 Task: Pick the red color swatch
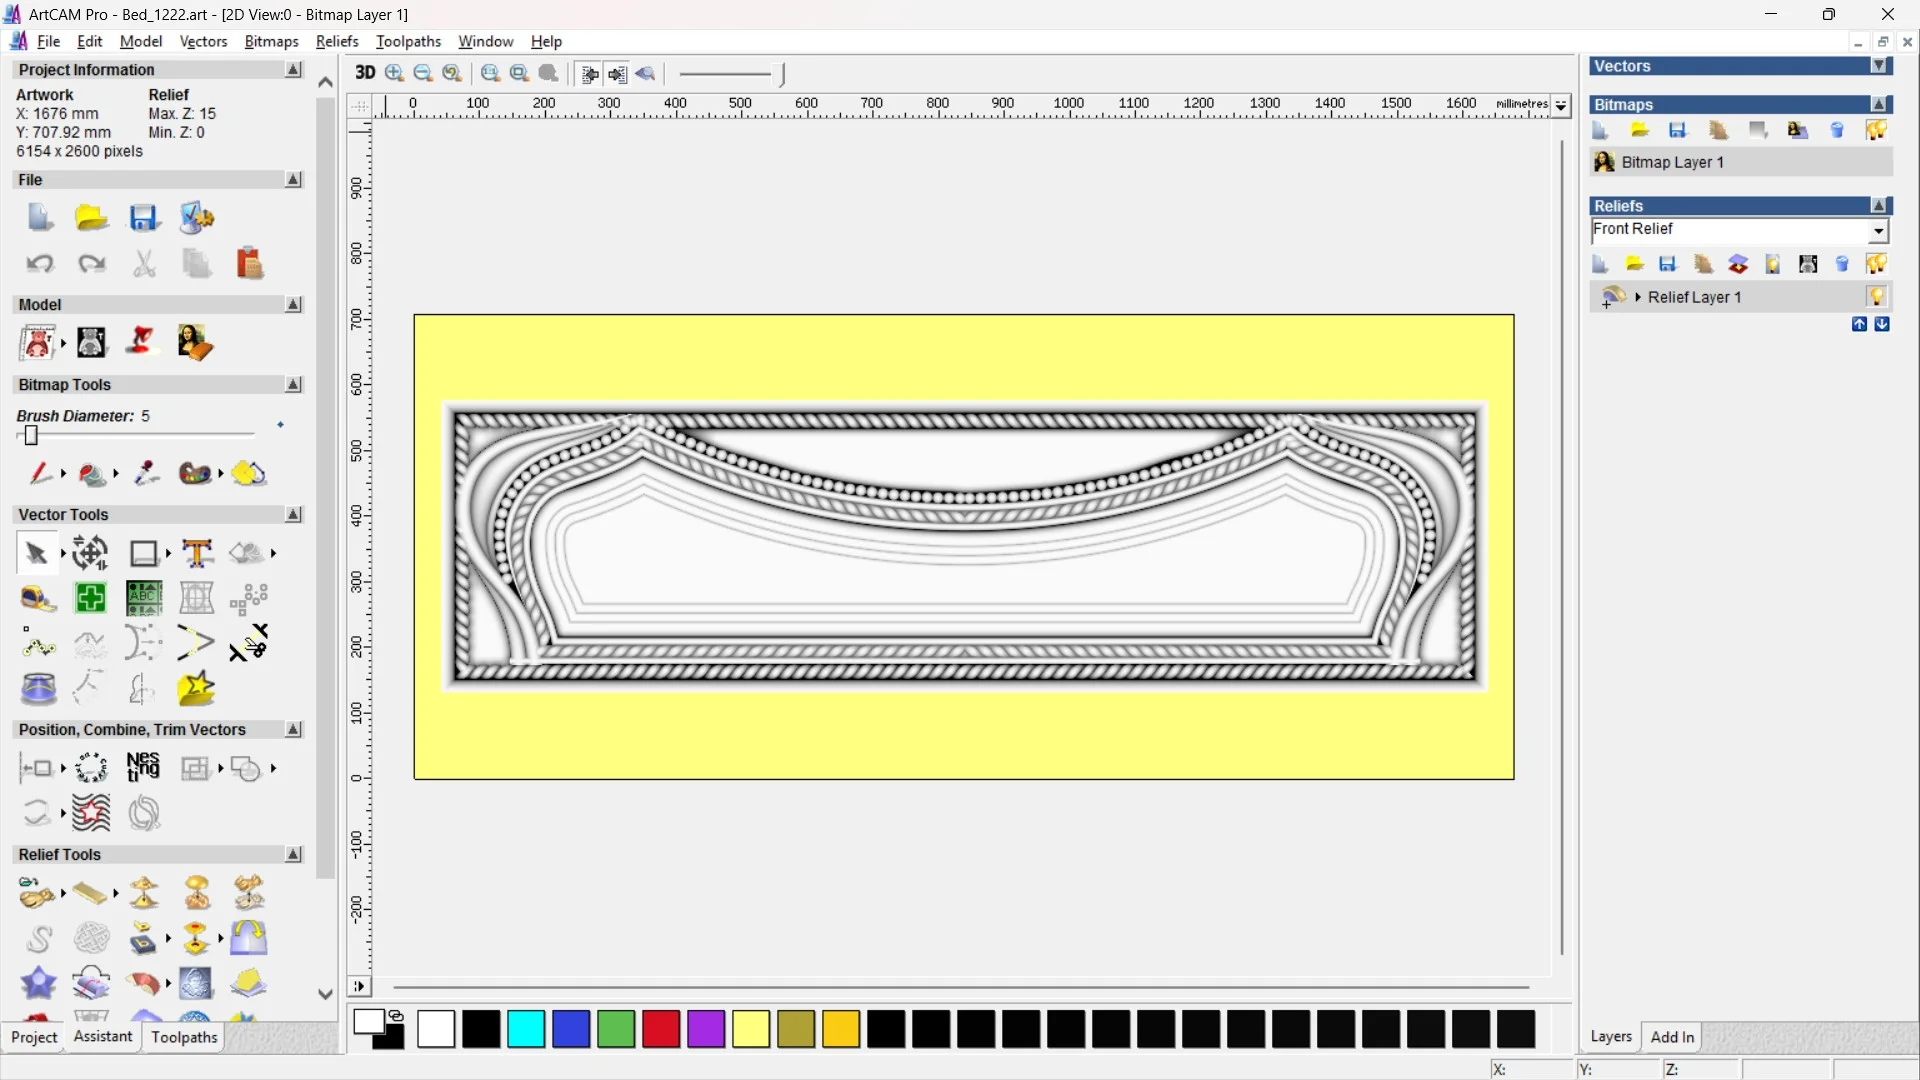coord(661,1029)
